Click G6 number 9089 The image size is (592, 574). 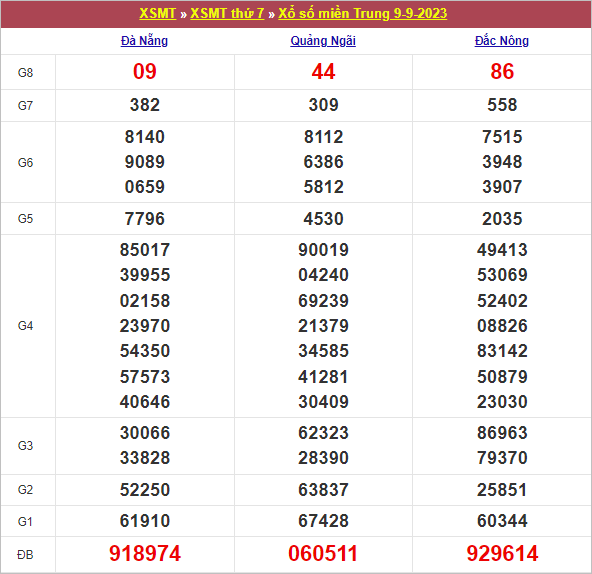coord(145,162)
